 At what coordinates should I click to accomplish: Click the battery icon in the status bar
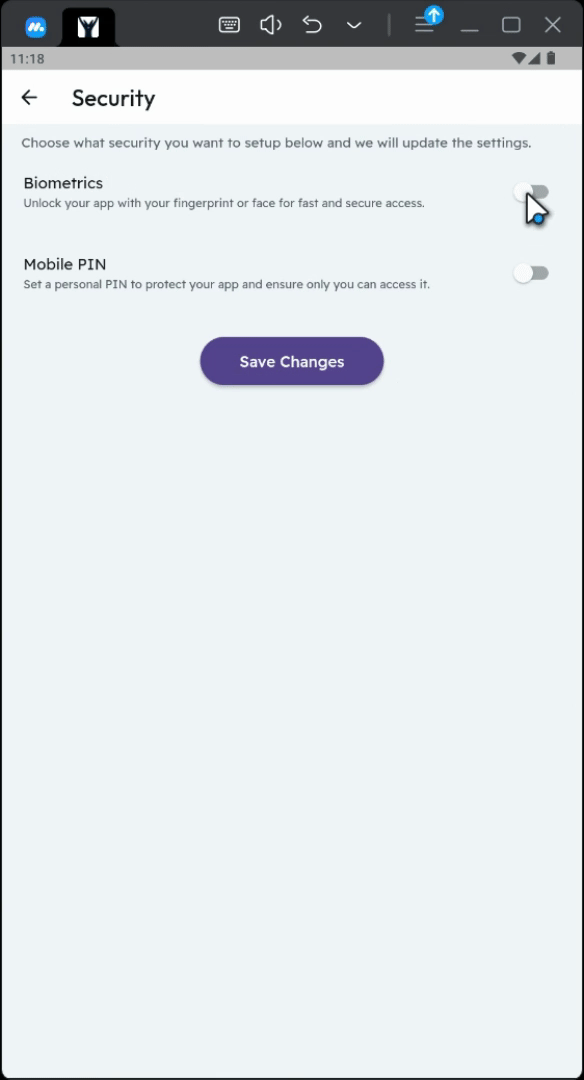click(x=551, y=59)
